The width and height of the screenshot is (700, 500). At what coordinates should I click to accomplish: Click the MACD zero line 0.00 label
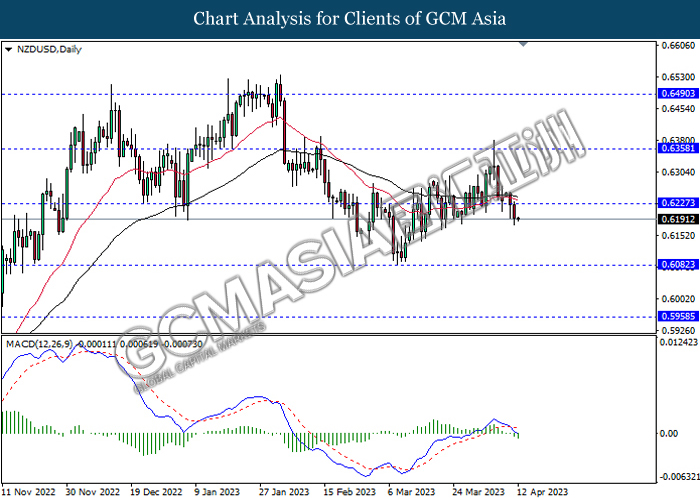(669, 433)
